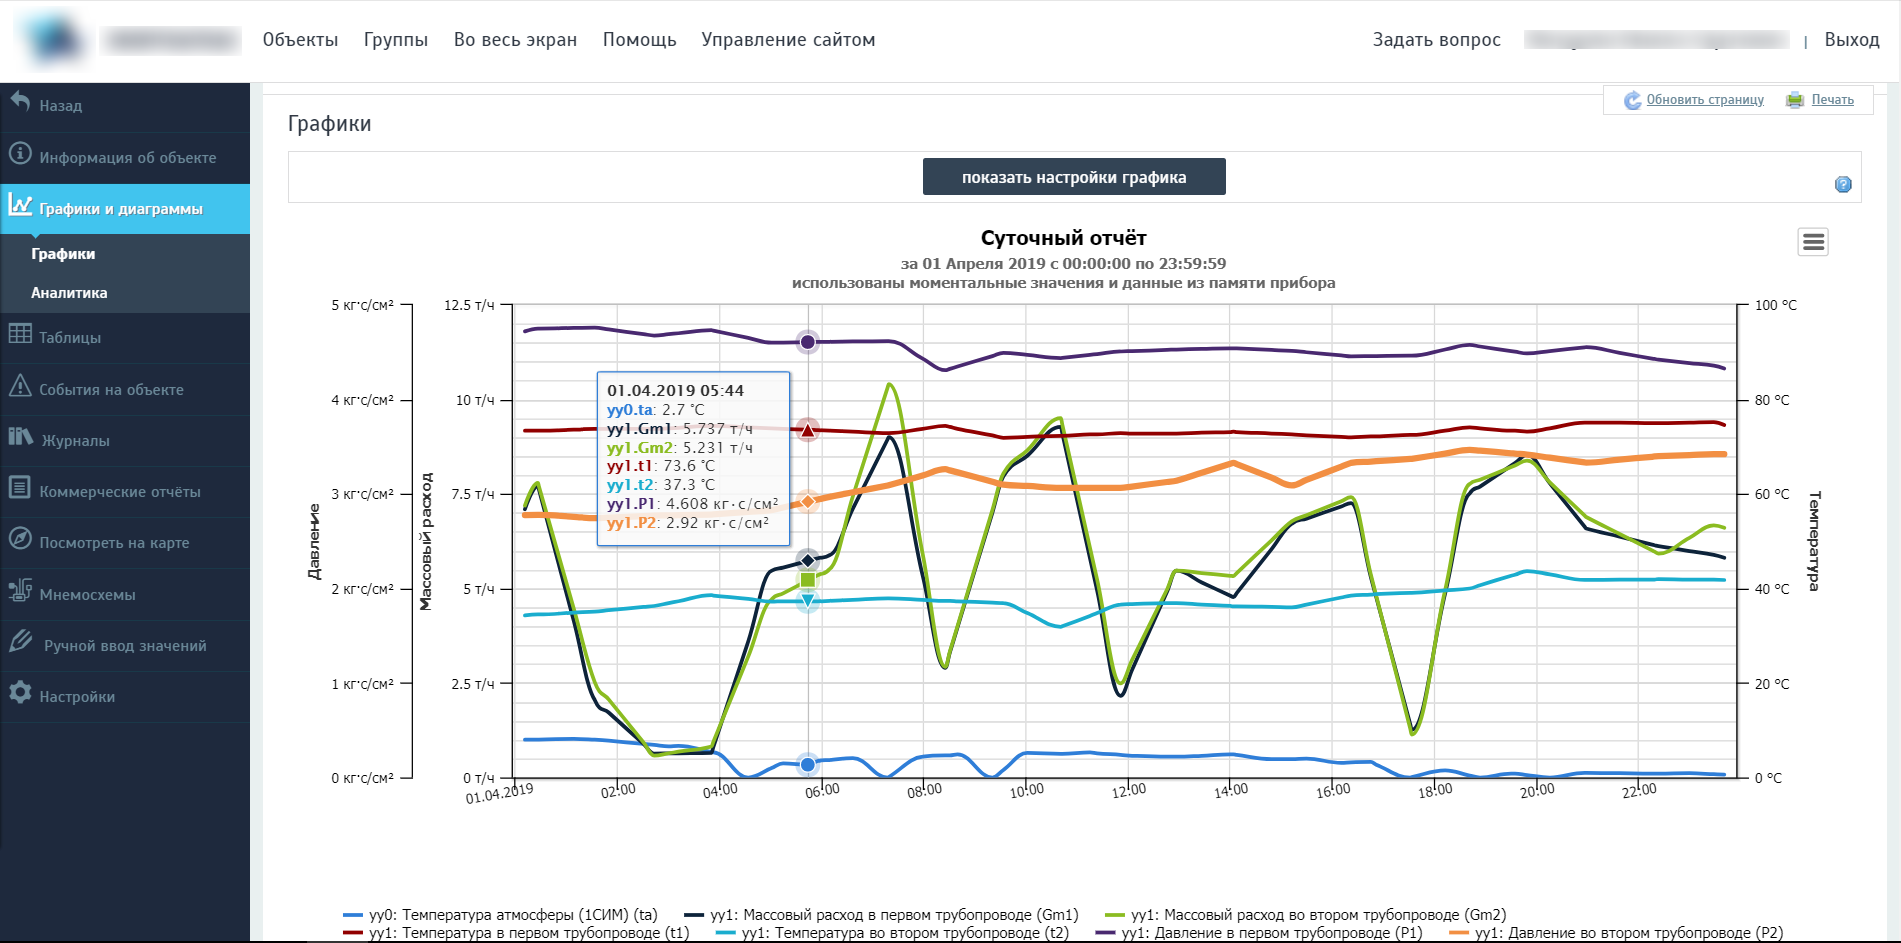Click the Journals books icon

tap(21, 437)
